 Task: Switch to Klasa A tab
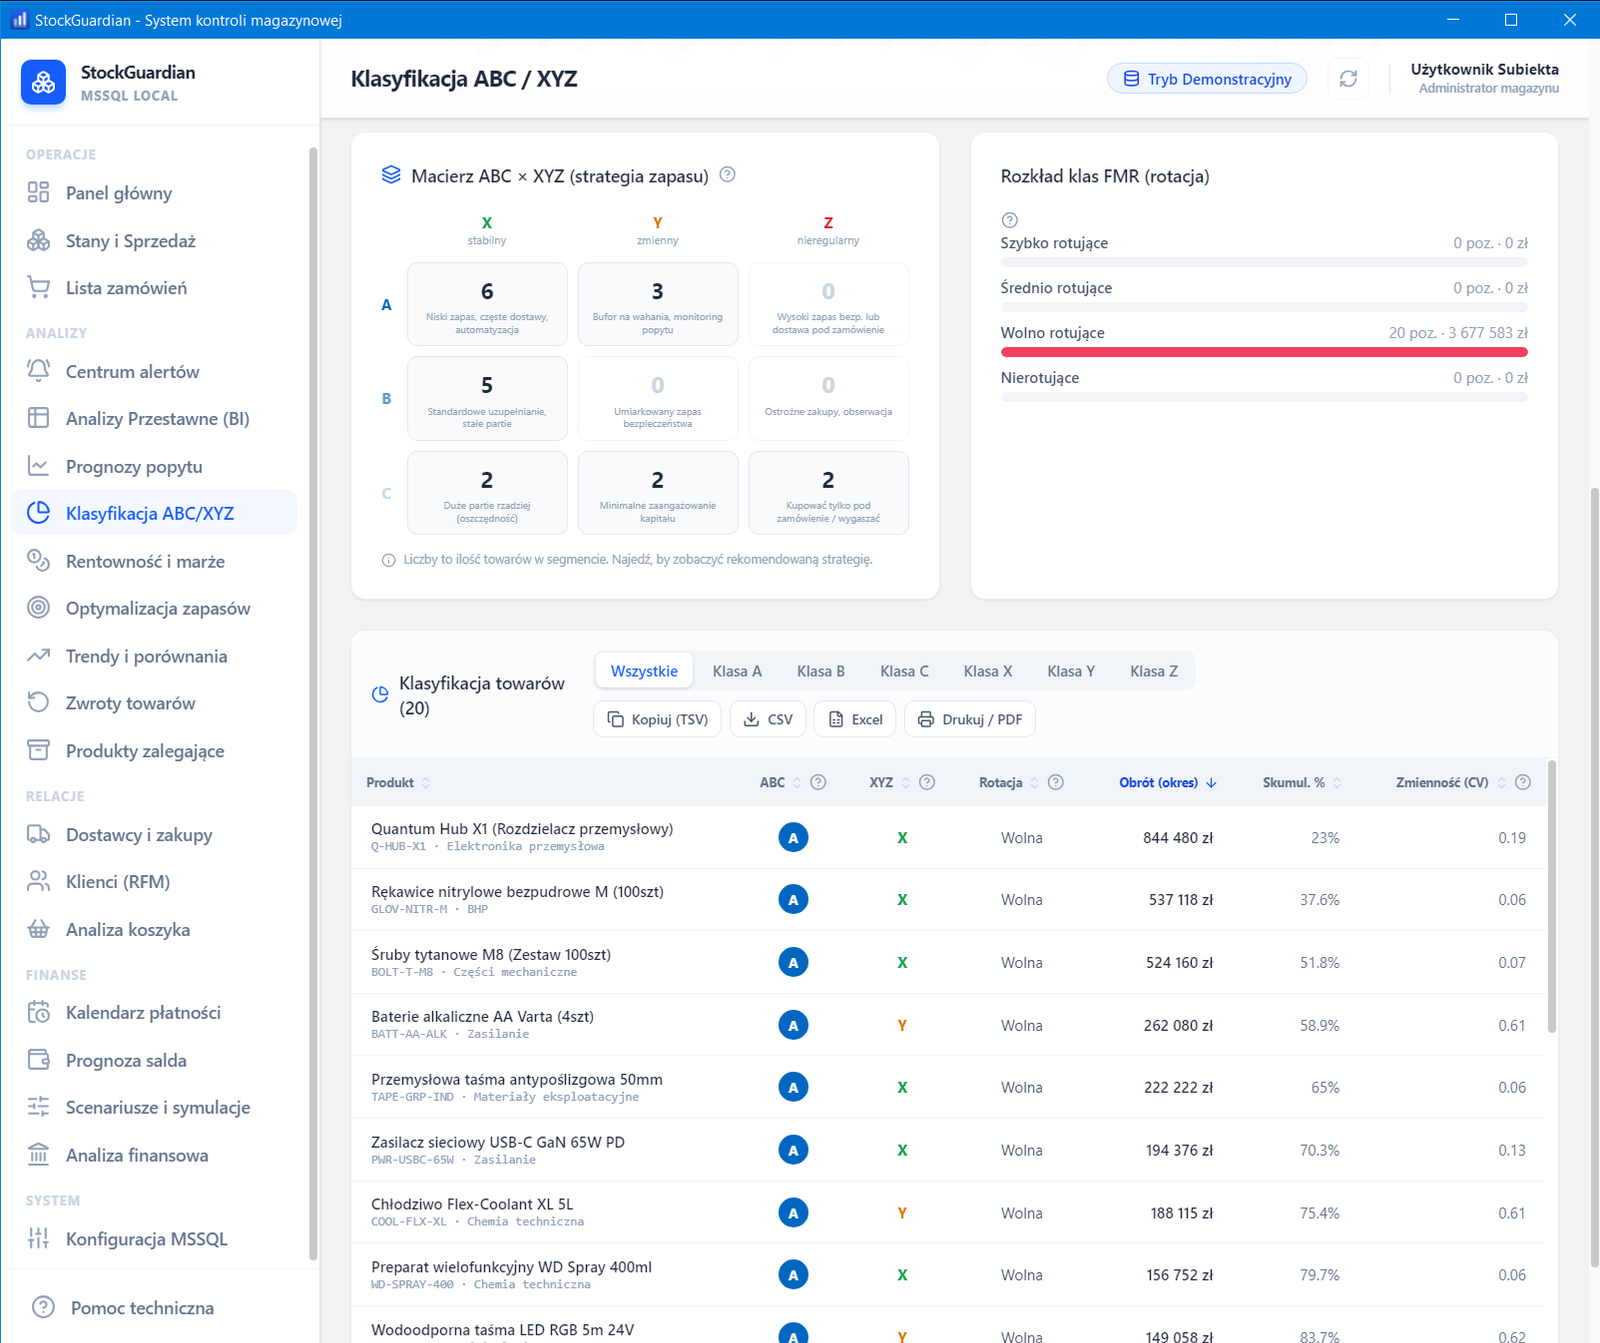point(737,671)
